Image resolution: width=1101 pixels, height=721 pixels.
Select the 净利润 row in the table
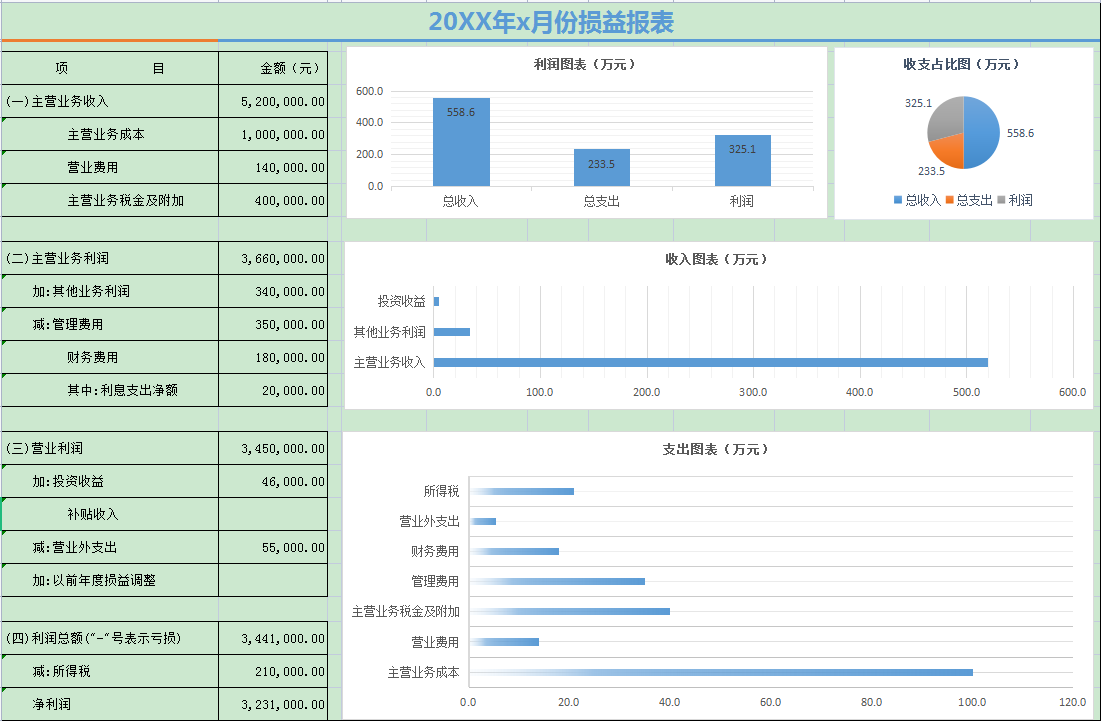(x=110, y=703)
